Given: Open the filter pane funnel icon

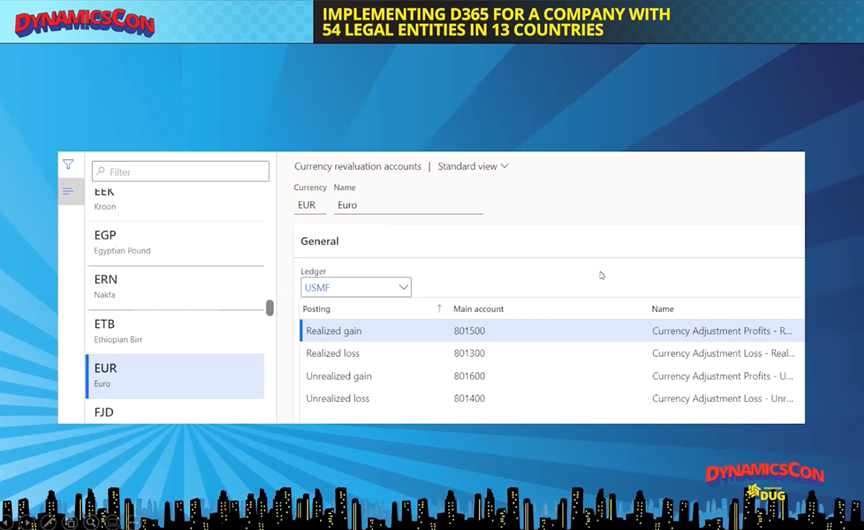Looking at the screenshot, I should coord(68,165).
